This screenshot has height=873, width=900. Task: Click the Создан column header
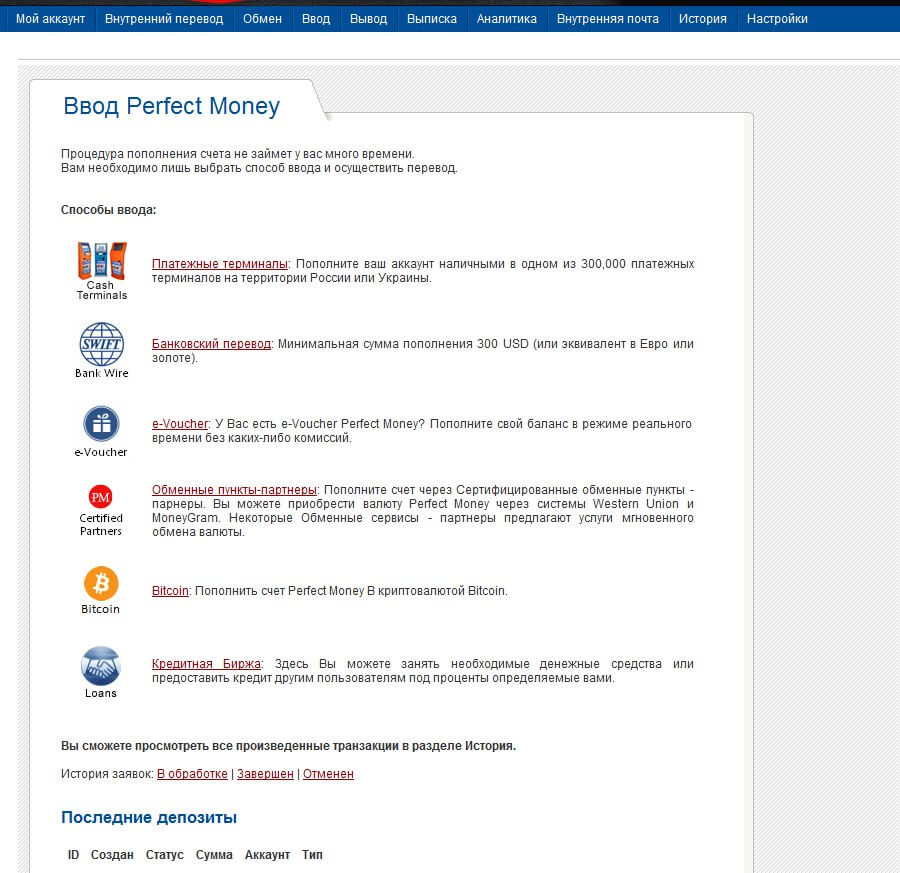pyautogui.click(x=112, y=855)
